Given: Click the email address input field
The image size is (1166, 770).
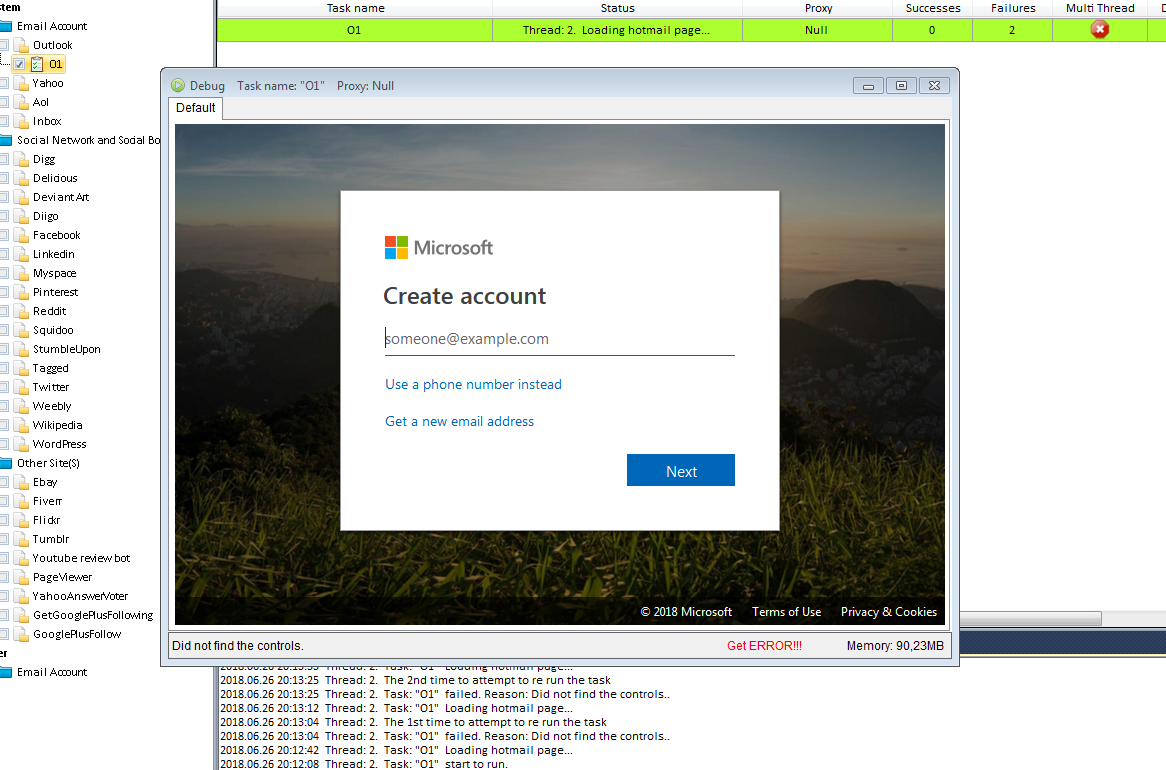Looking at the screenshot, I should (559, 339).
